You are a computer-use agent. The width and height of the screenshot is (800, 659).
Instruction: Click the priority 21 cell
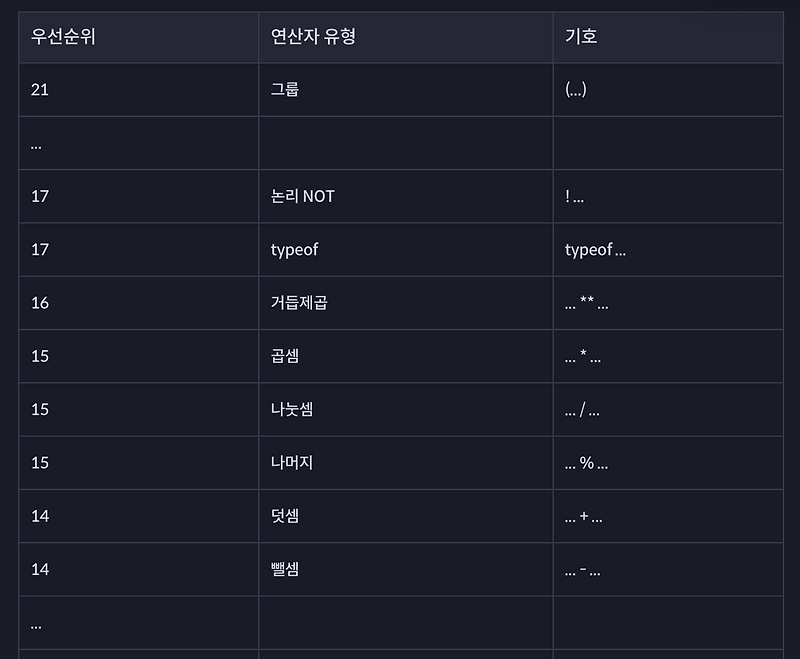click(x=138, y=90)
